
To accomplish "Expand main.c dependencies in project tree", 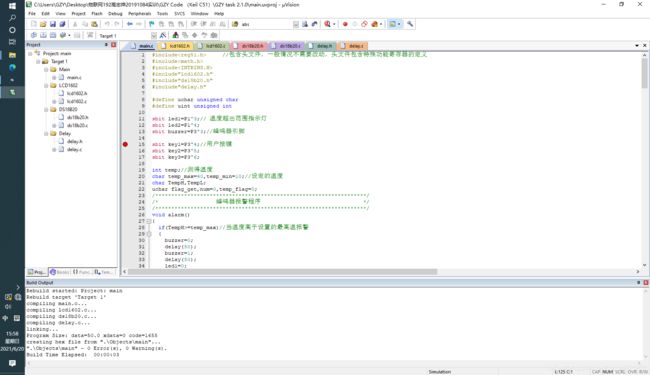I will click(x=54, y=77).
